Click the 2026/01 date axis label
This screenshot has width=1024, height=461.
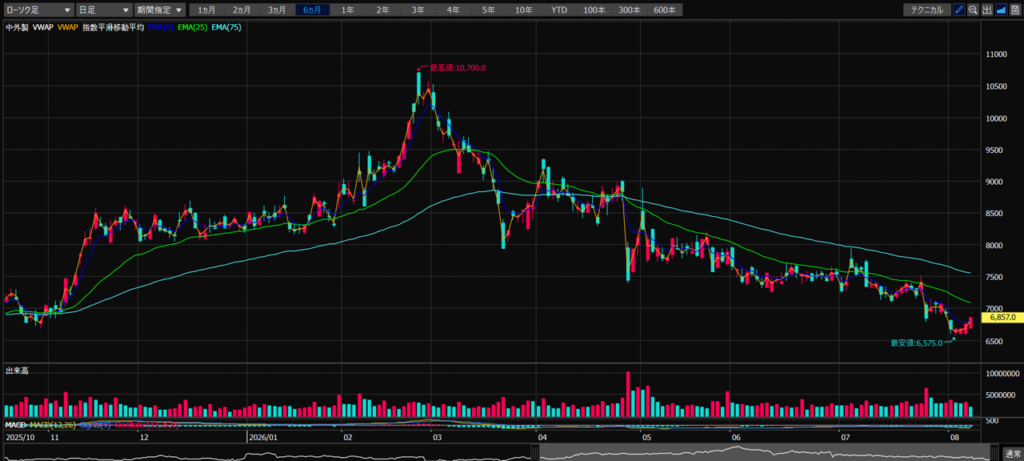[264, 437]
